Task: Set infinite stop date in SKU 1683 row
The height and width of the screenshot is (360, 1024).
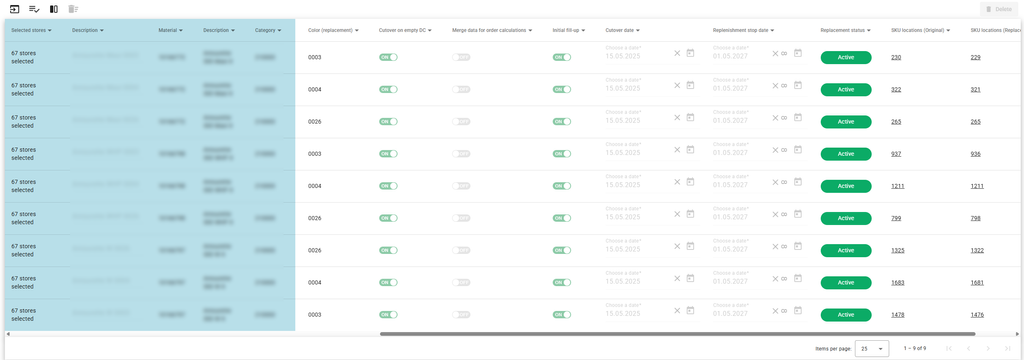Action: pyautogui.click(x=784, y=279)
